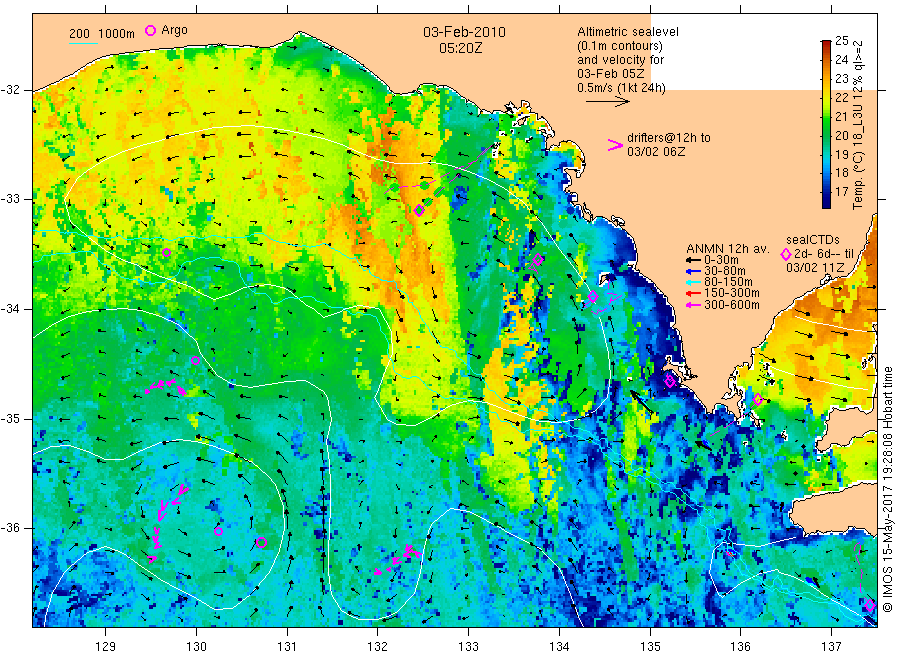Click the 17 label on the color bar
Screen dimensions: 900x660
tap(841, 192)
